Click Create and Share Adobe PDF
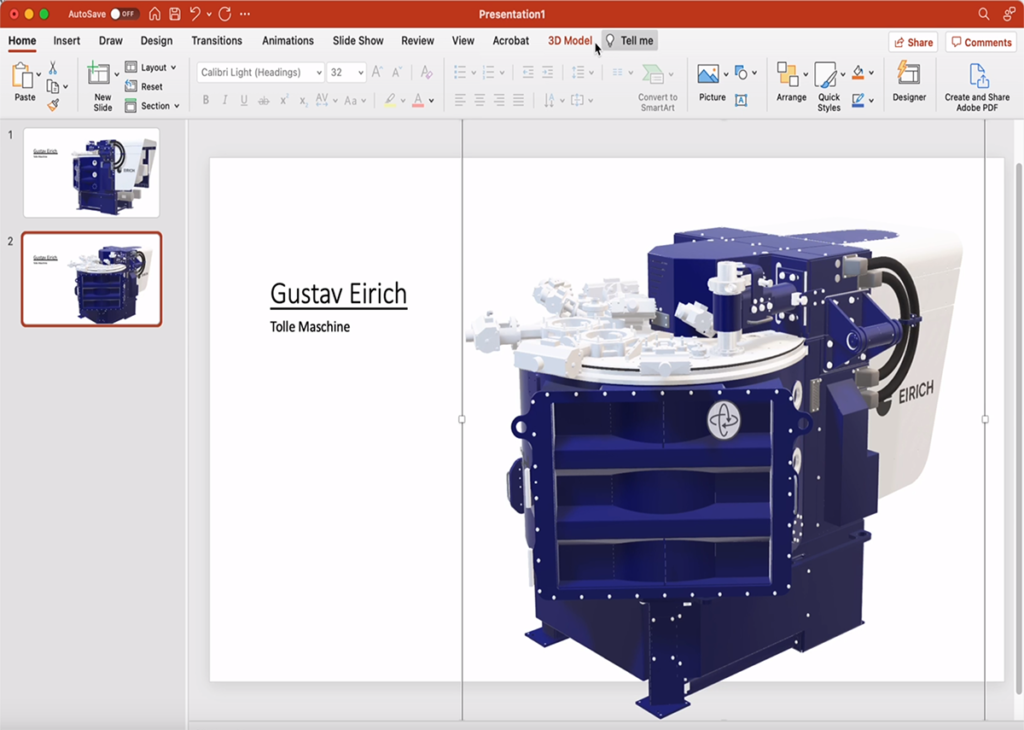 (977, 87)
